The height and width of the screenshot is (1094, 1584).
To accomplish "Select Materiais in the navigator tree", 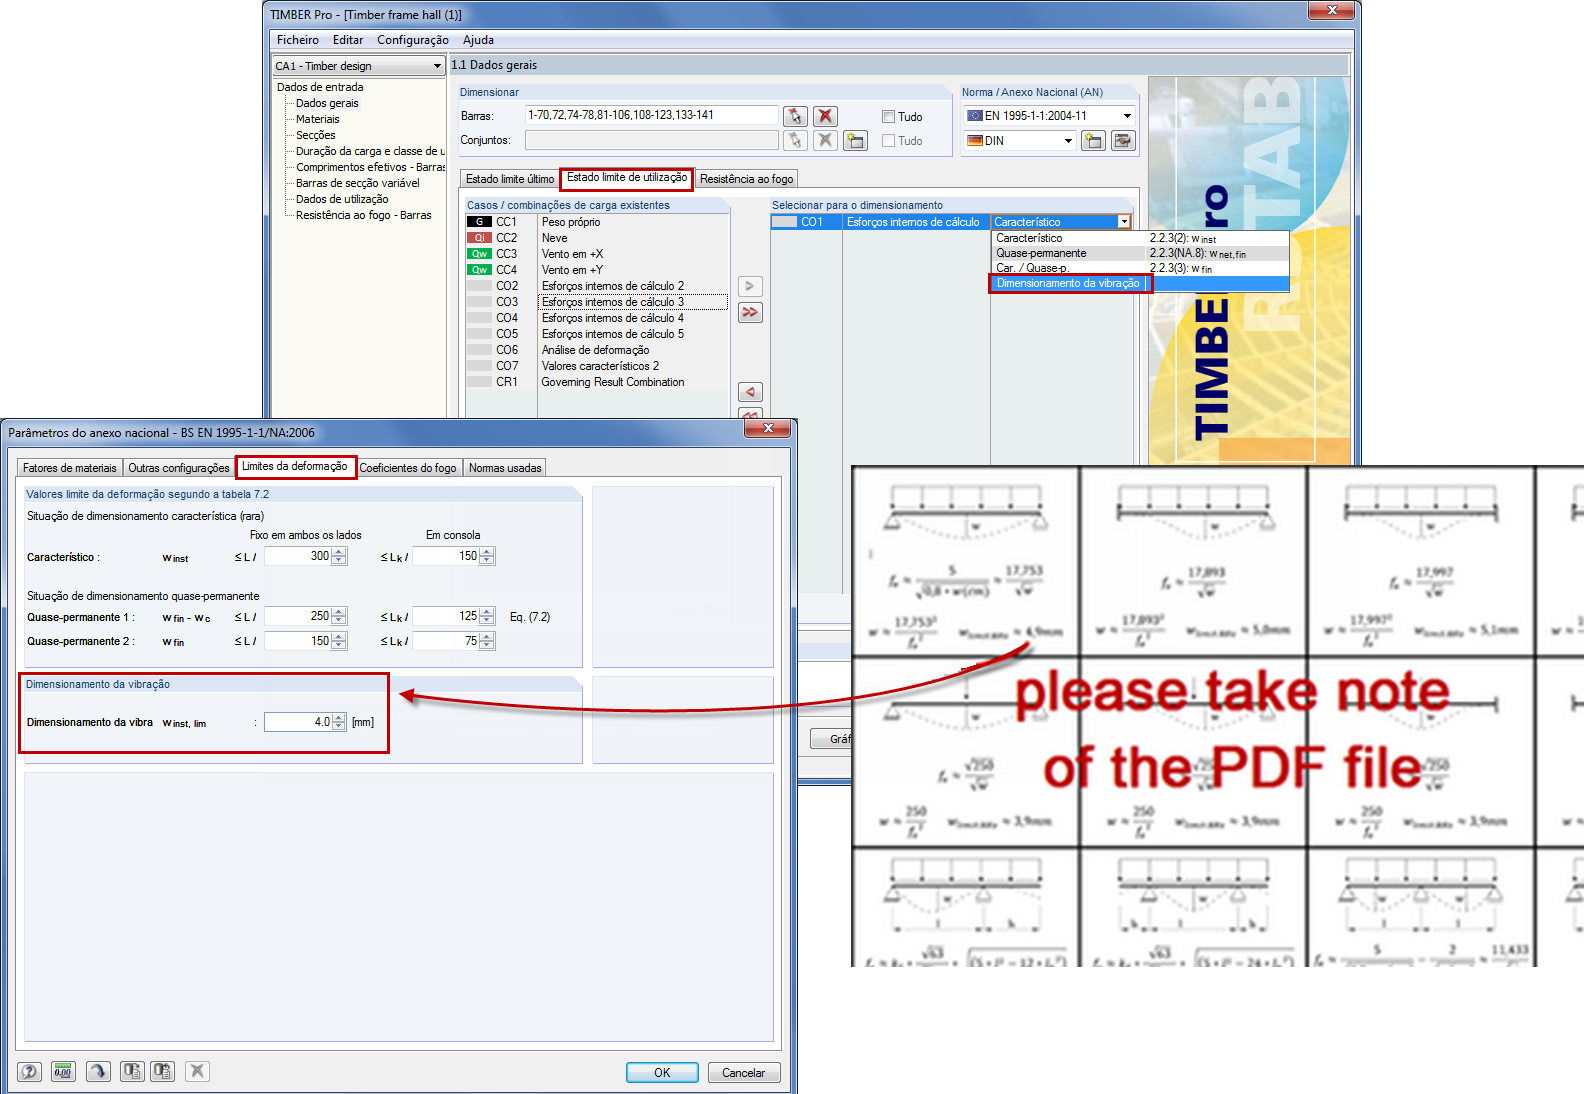I will pyautogui.click(x=318, y=119).
